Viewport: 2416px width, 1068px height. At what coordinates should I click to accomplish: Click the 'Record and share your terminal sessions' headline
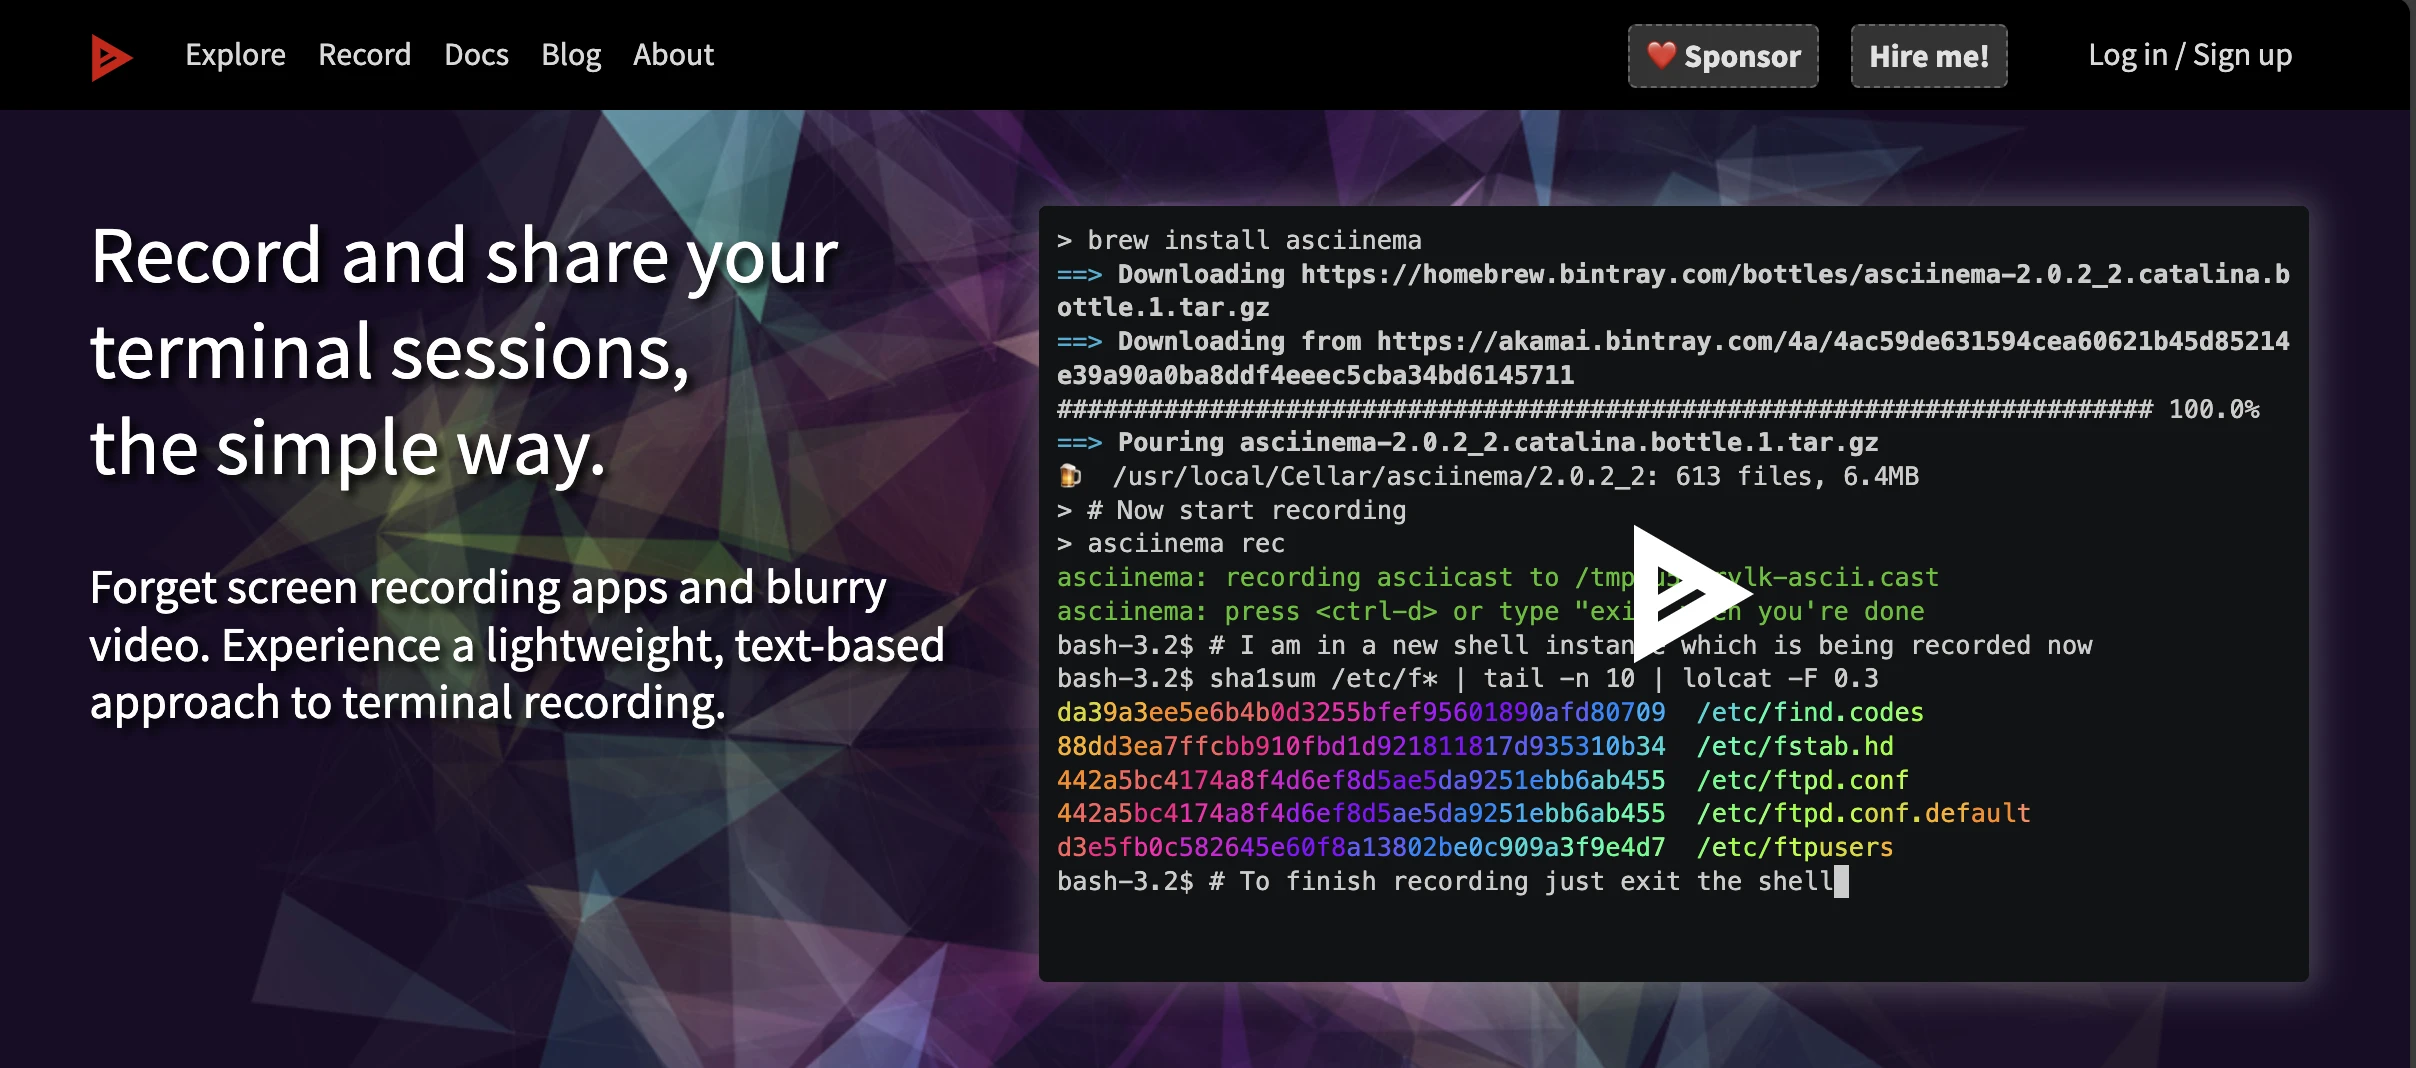465,352
